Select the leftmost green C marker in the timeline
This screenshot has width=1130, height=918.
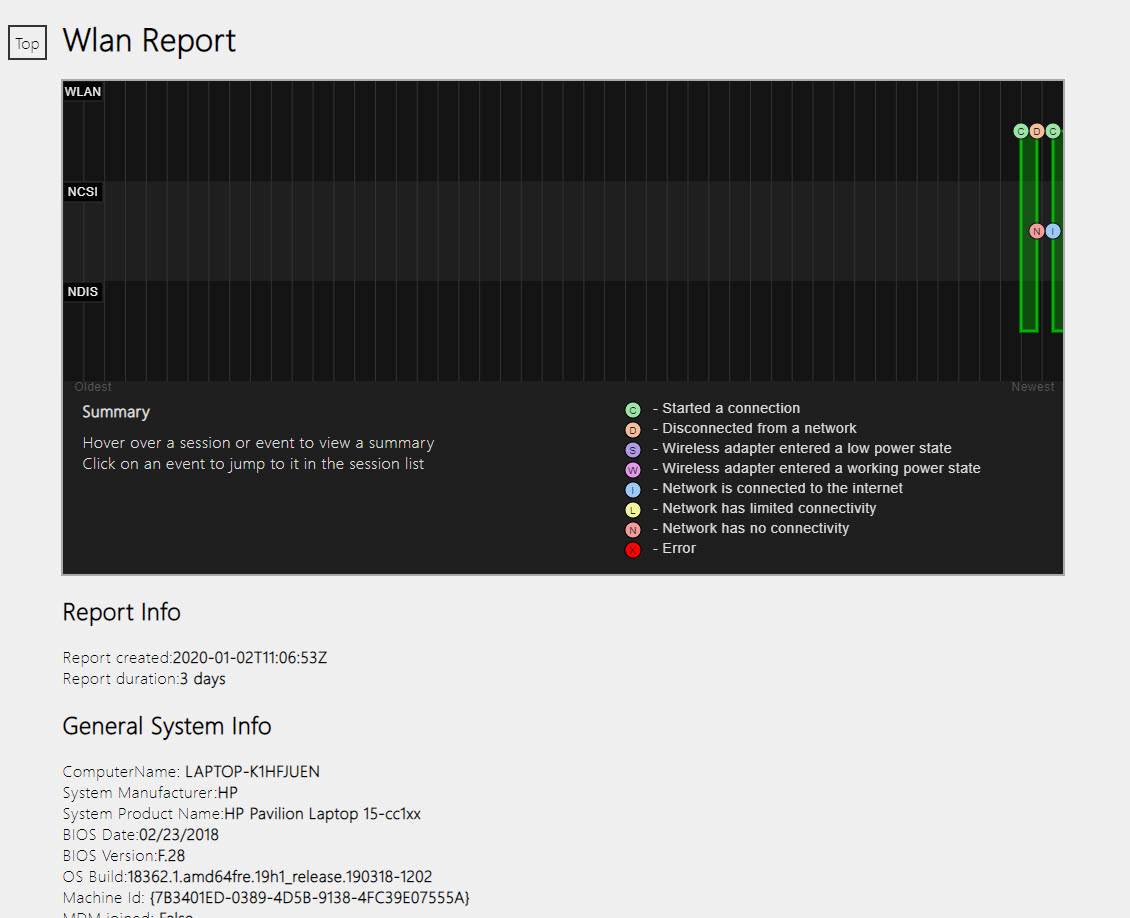(x=1020, y=131)
